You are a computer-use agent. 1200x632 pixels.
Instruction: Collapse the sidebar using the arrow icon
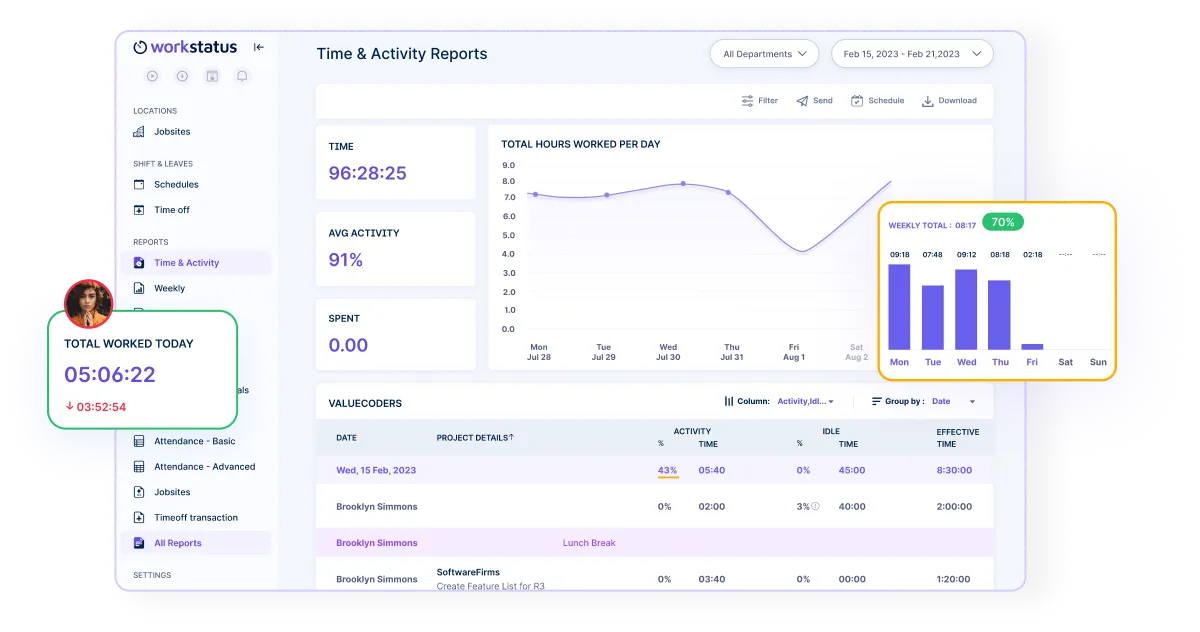tap(259, 47)
